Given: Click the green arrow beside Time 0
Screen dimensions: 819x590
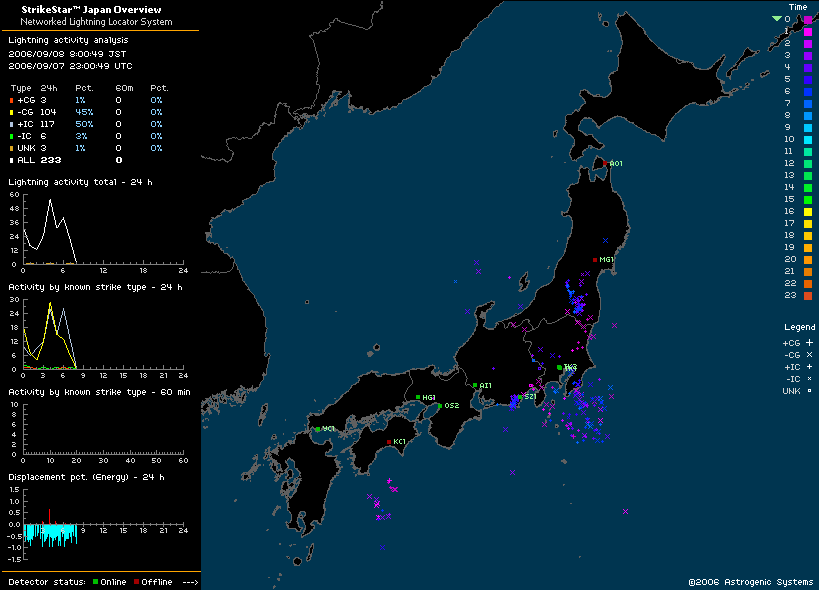Looking at the screenshot, I should [776, 19].
